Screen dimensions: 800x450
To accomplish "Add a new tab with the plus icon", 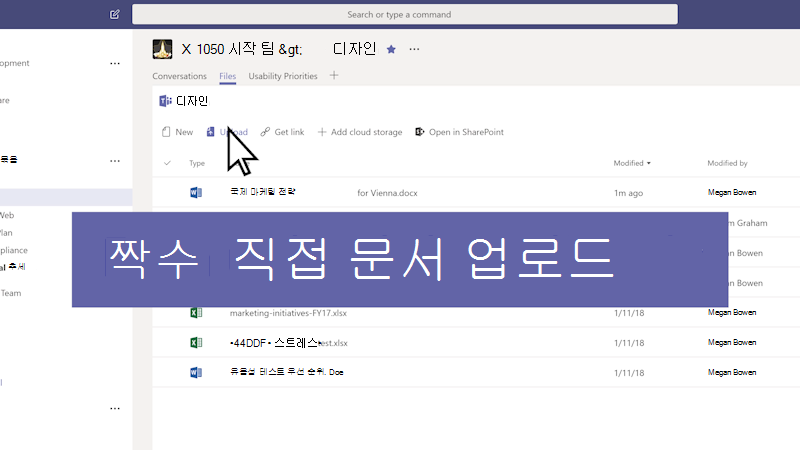I will (x=334, y=76).
